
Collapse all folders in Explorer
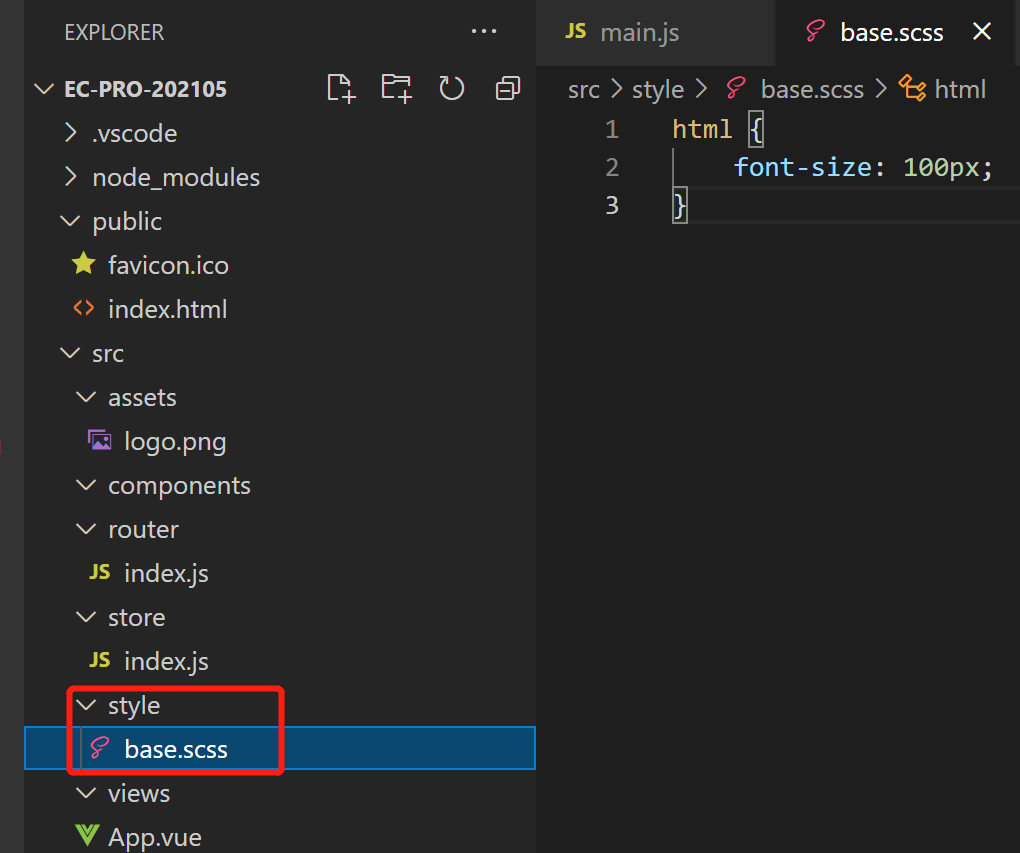[508, 89]
